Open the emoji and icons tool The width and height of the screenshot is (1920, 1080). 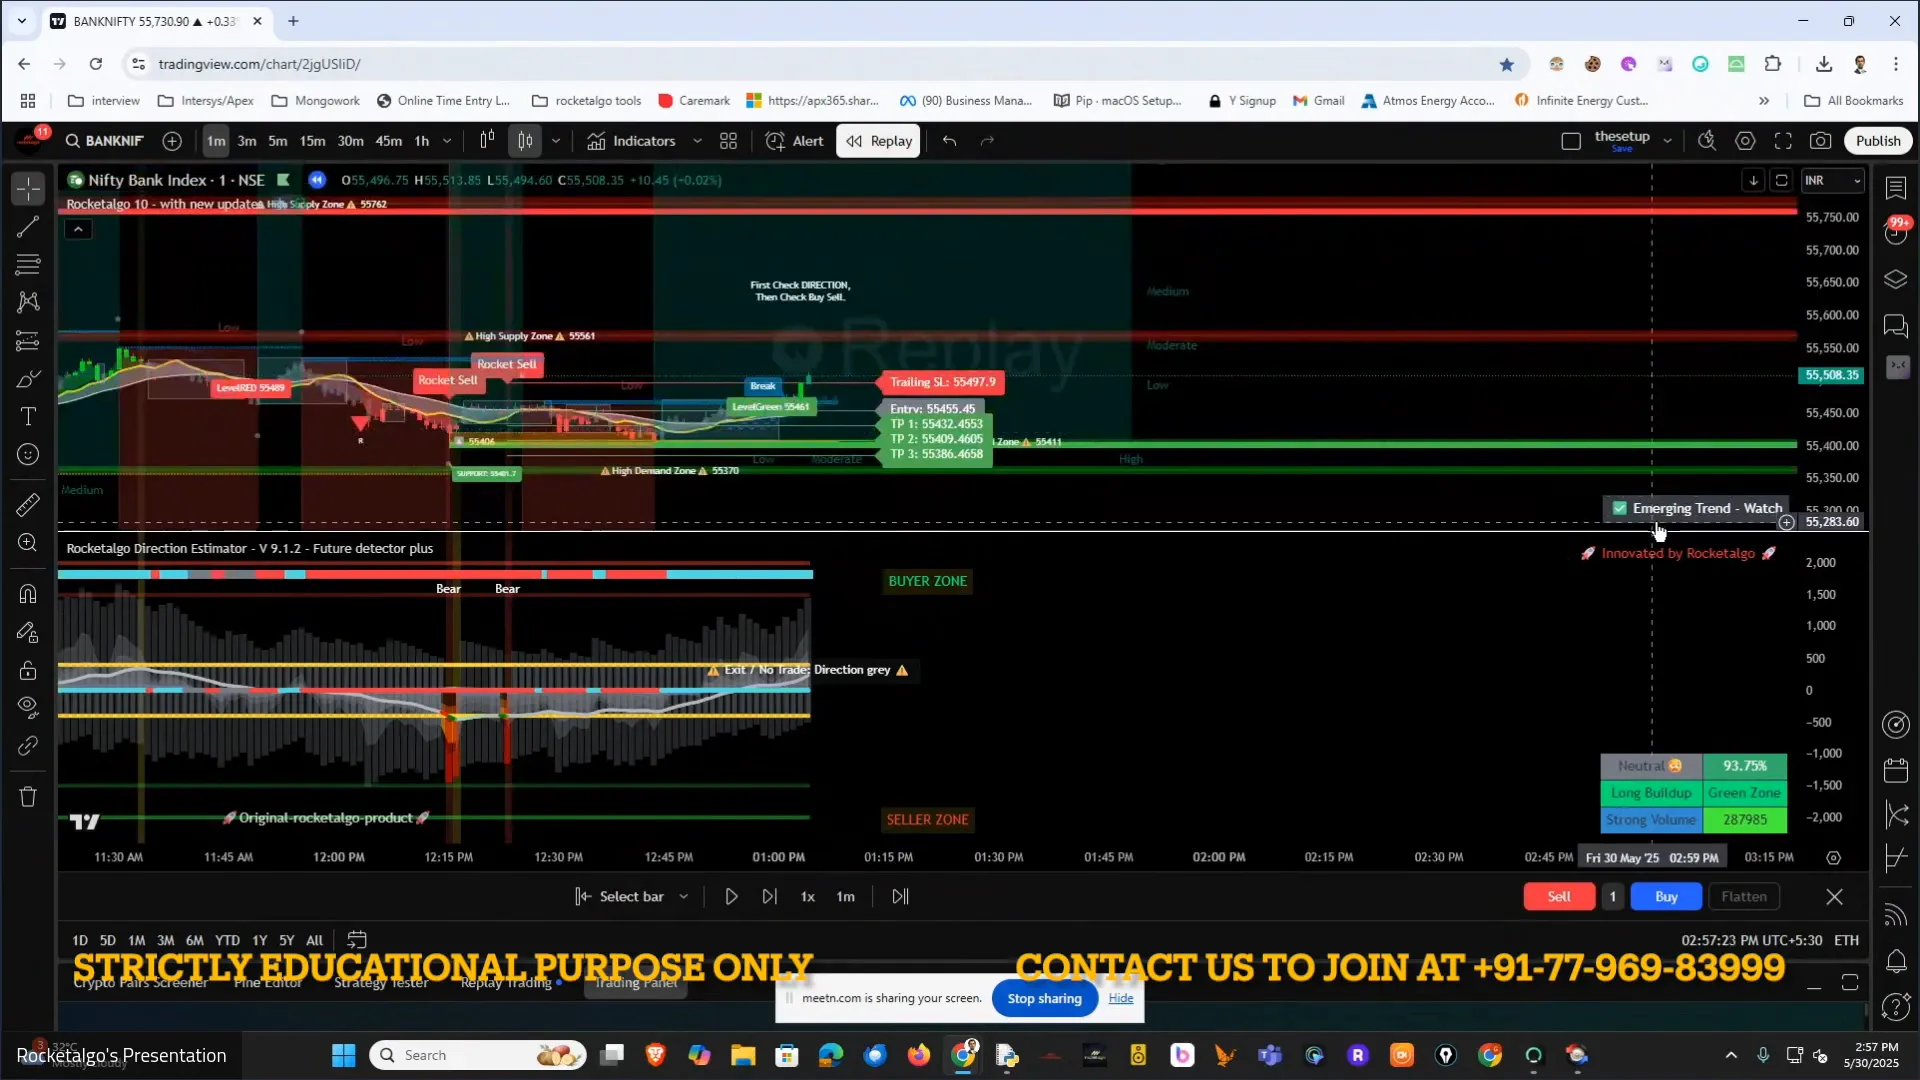click(28, 454)
